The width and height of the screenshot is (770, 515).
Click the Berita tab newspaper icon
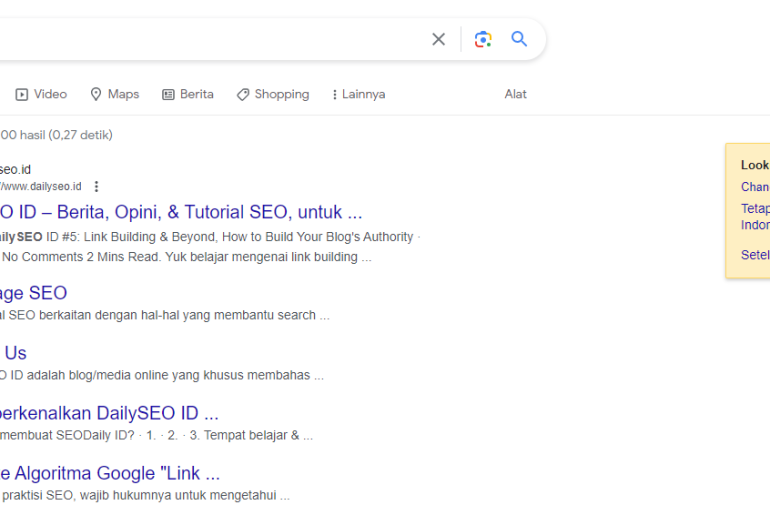click(x=168, y=94)
